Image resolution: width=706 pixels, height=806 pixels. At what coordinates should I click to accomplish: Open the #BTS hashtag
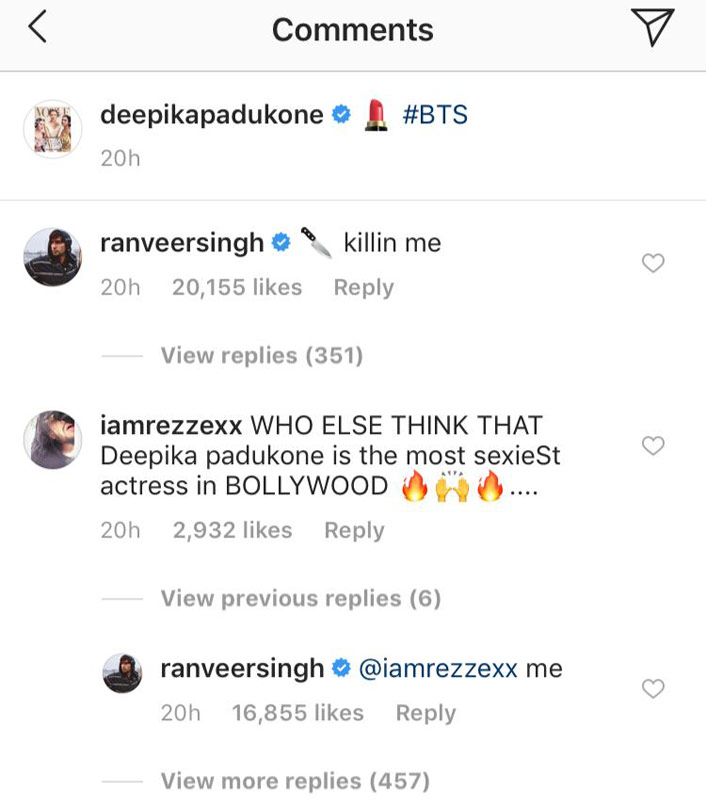434,115
